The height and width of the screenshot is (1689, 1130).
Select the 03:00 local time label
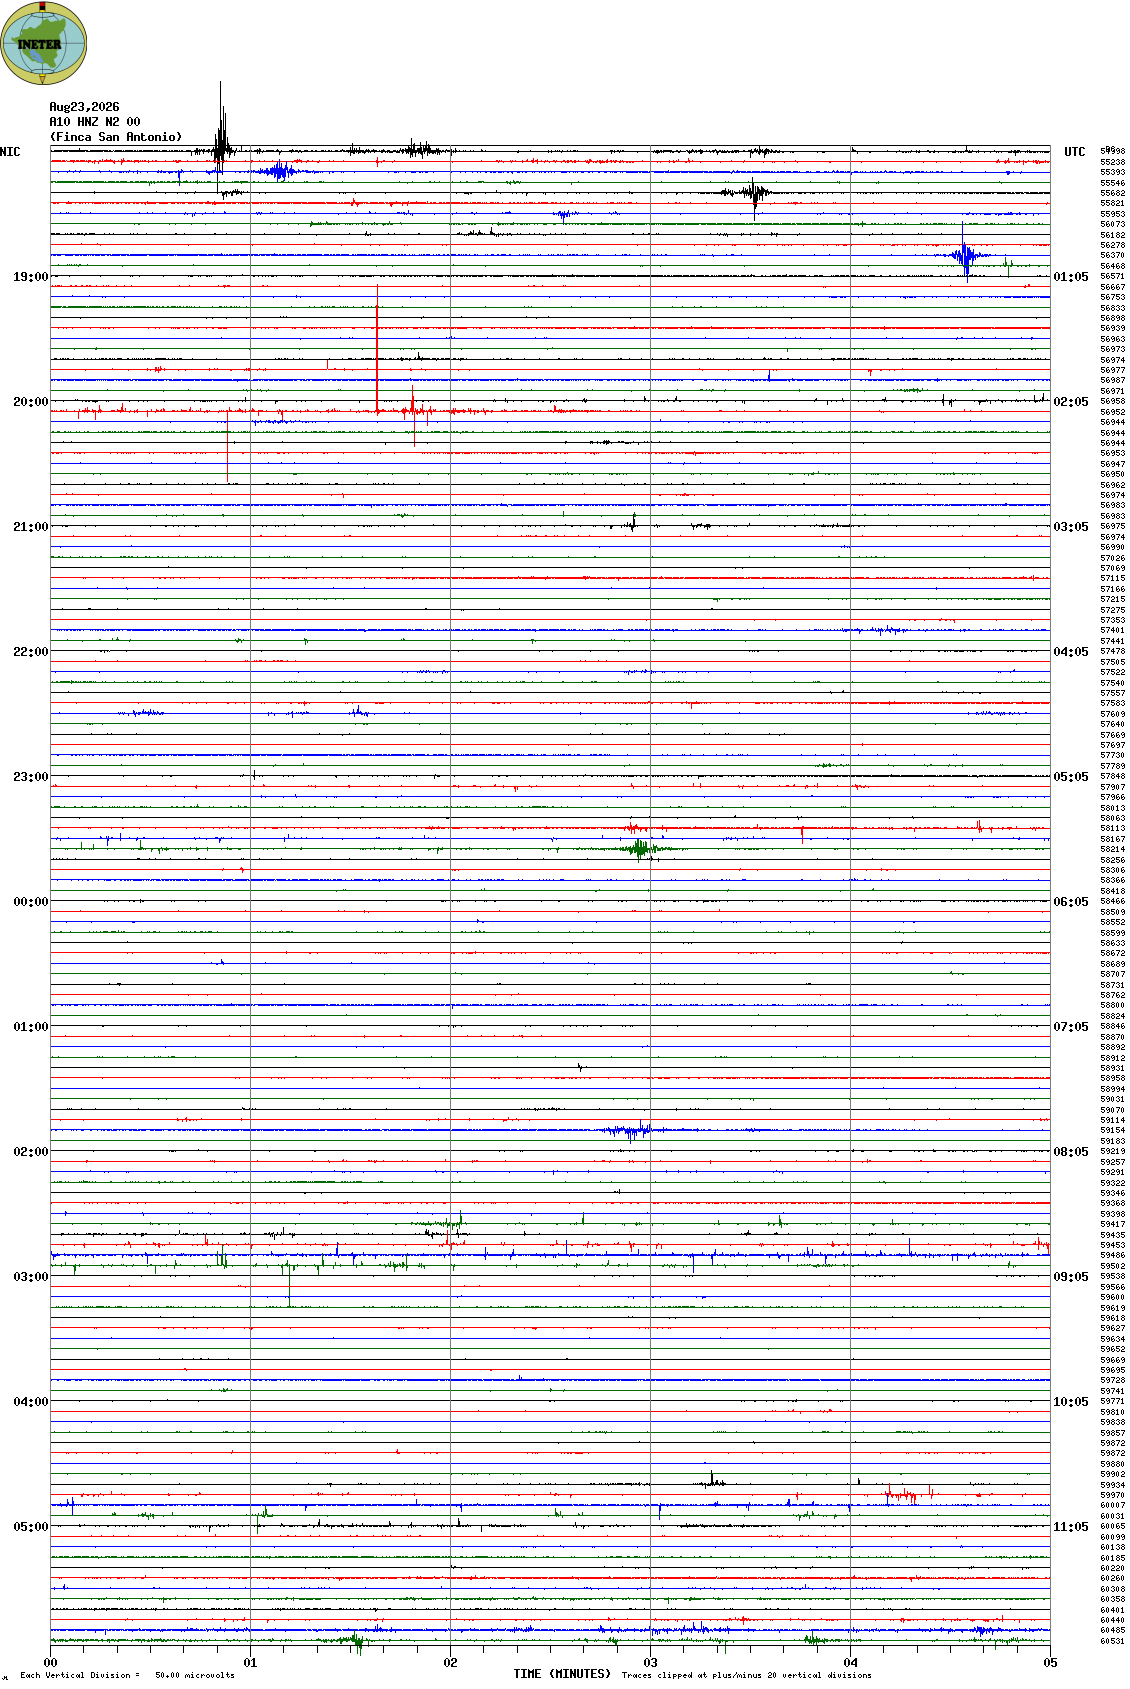[30, 1277]
